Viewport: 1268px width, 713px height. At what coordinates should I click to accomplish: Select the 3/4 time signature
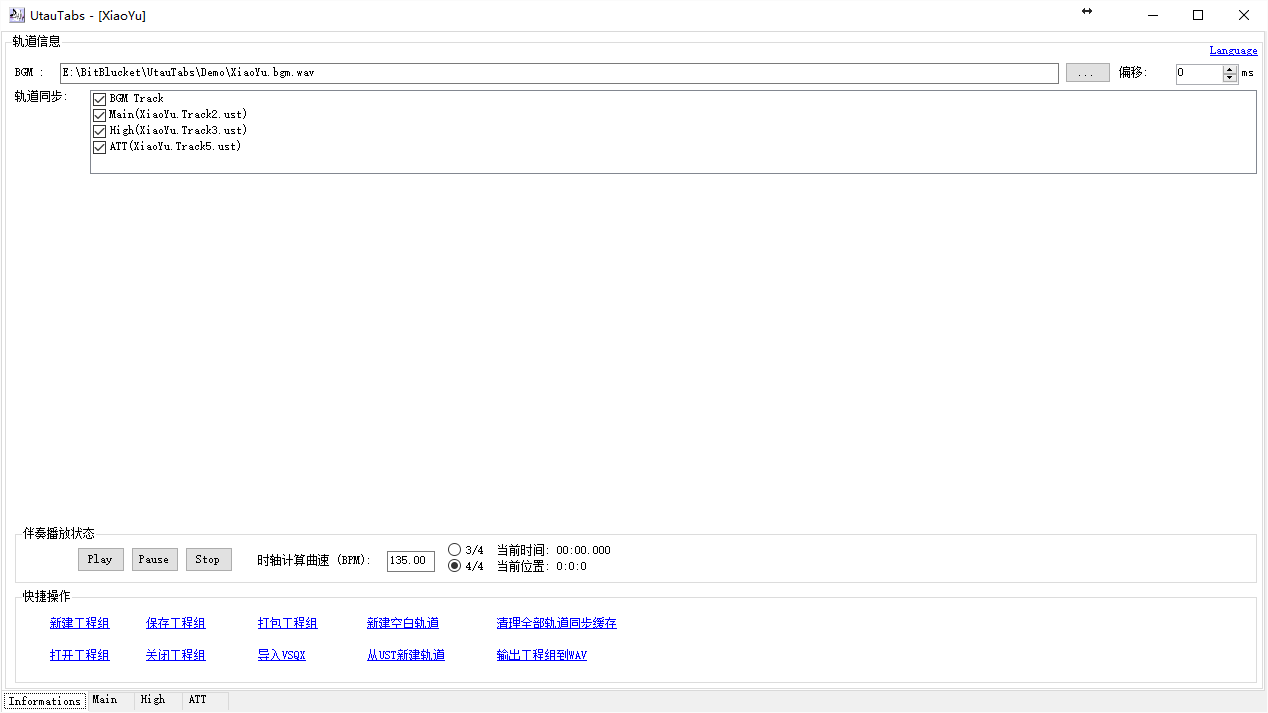tap(455, 550)
